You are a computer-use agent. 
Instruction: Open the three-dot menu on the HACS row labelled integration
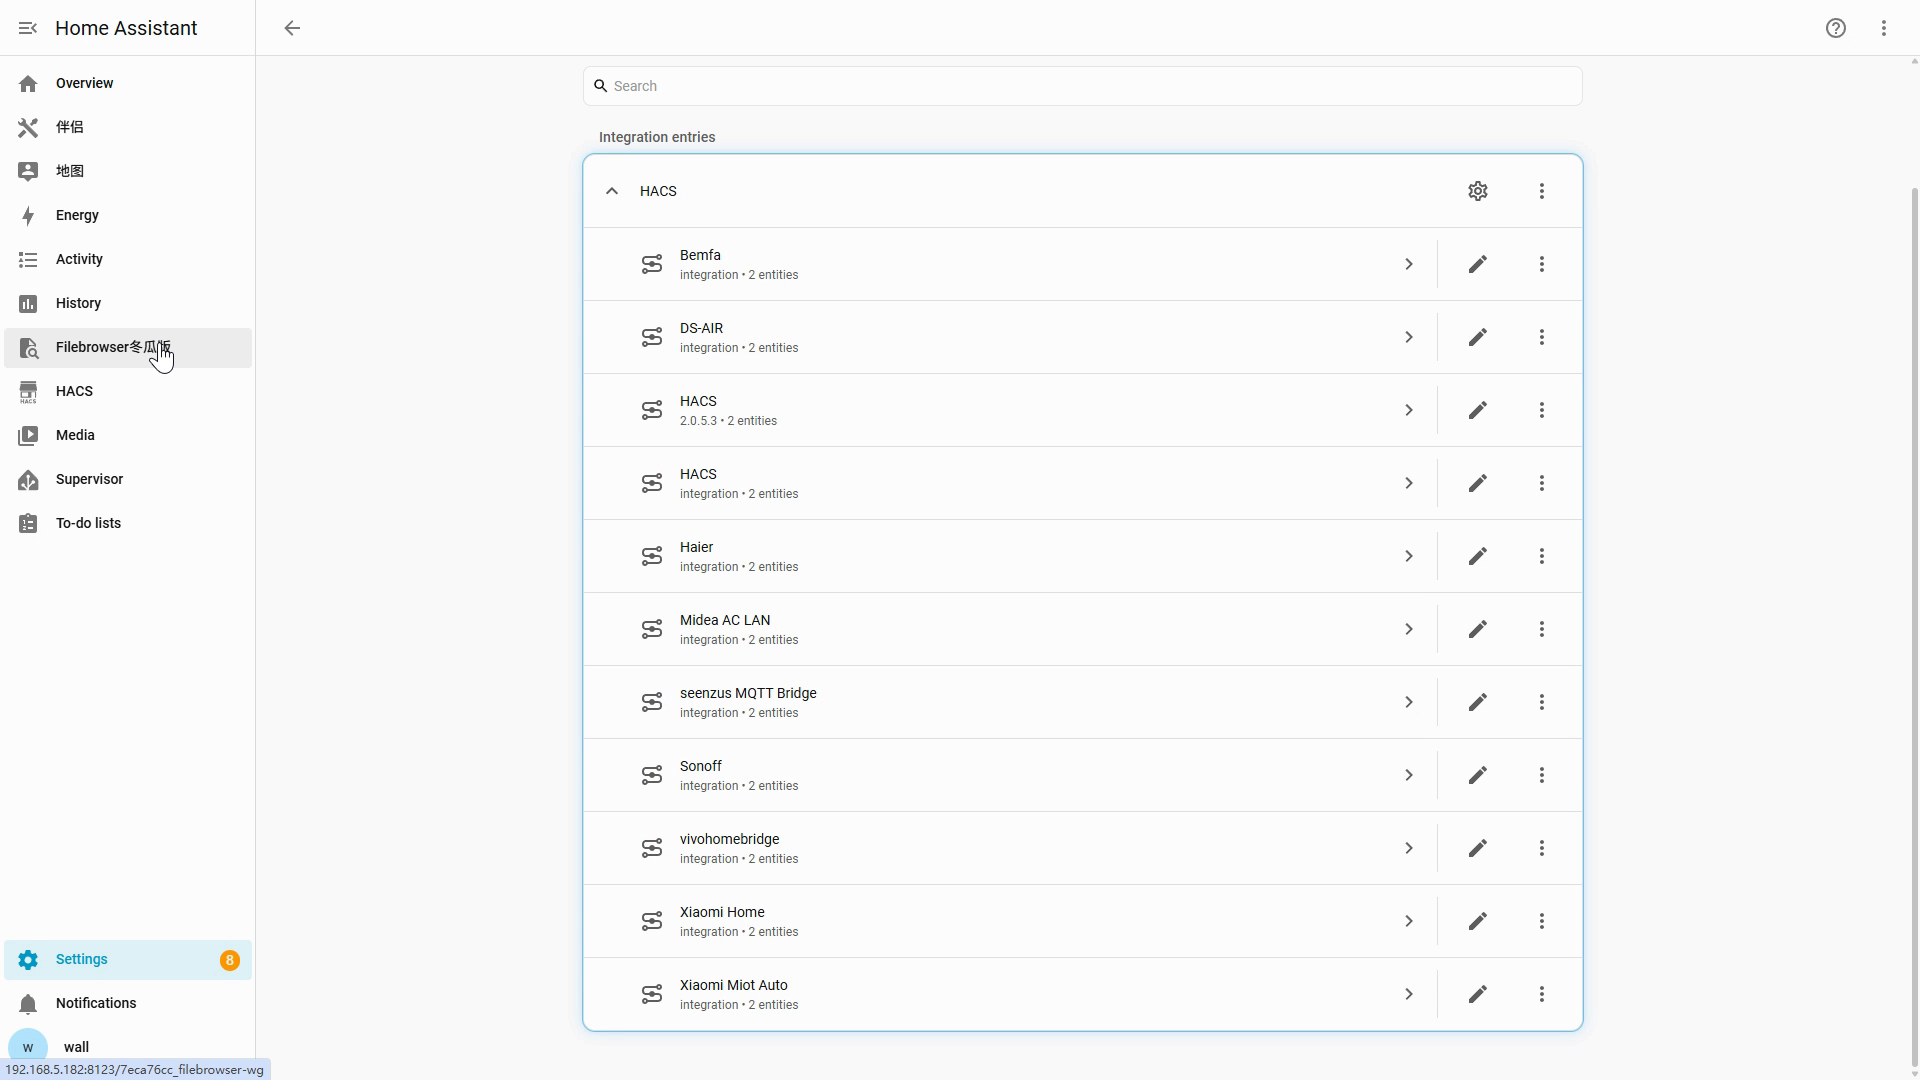[x=1542, y=483]
